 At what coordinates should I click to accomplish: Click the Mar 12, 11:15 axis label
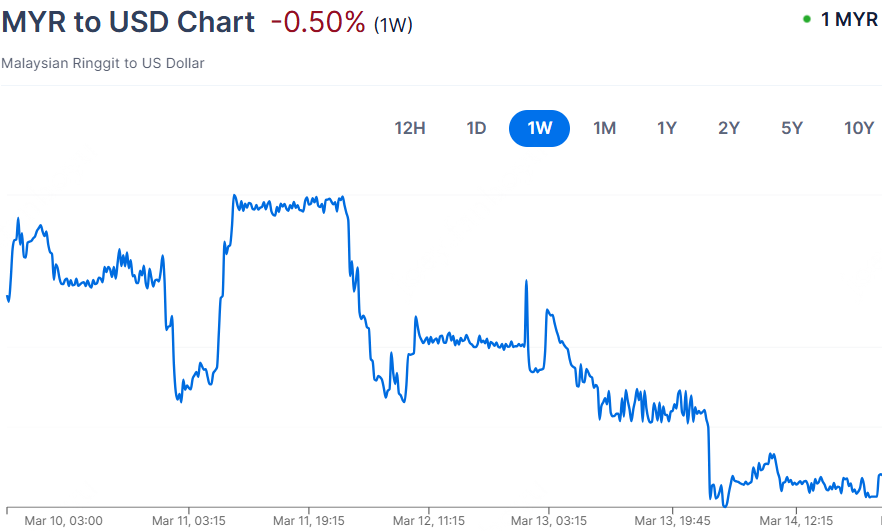tap(429, 520)
